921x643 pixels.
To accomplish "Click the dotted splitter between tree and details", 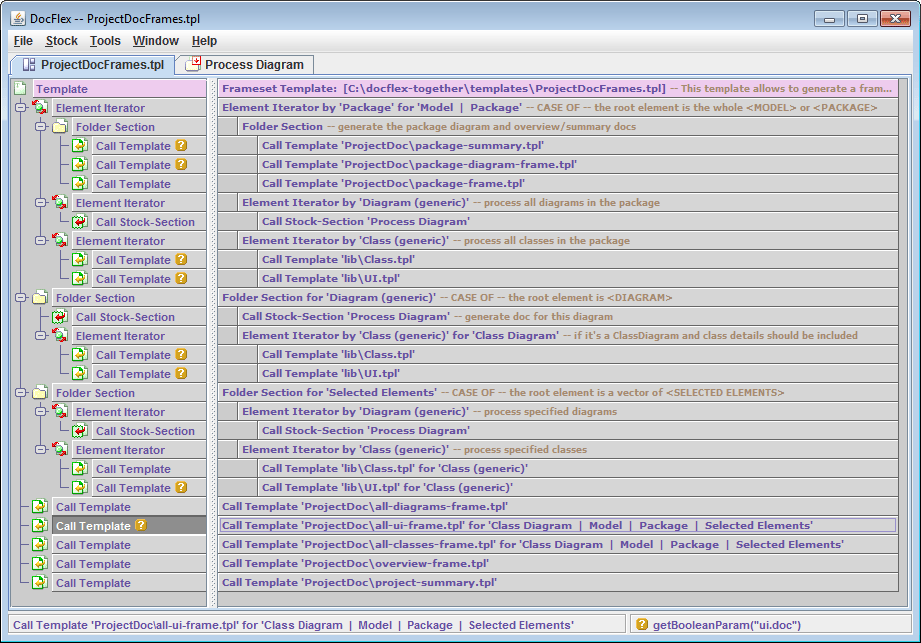I will [x=212, y=340].
